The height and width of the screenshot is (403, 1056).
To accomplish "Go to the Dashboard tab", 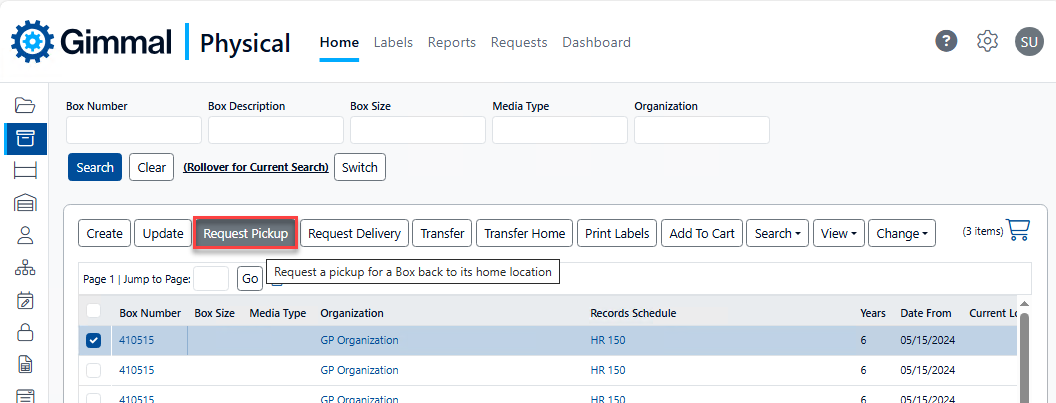I will click(x=596, y=42).
